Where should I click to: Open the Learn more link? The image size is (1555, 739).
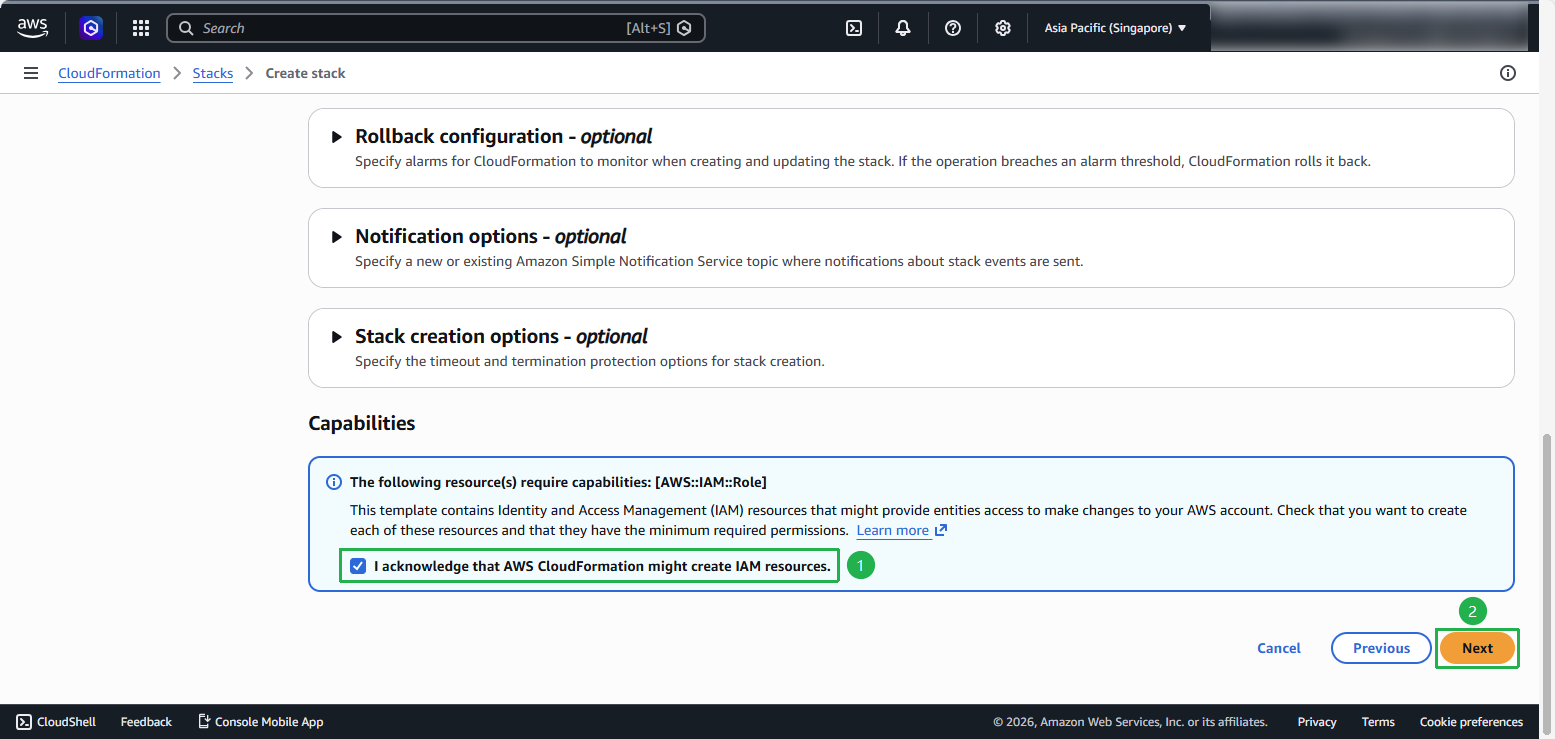coord(893,530)
